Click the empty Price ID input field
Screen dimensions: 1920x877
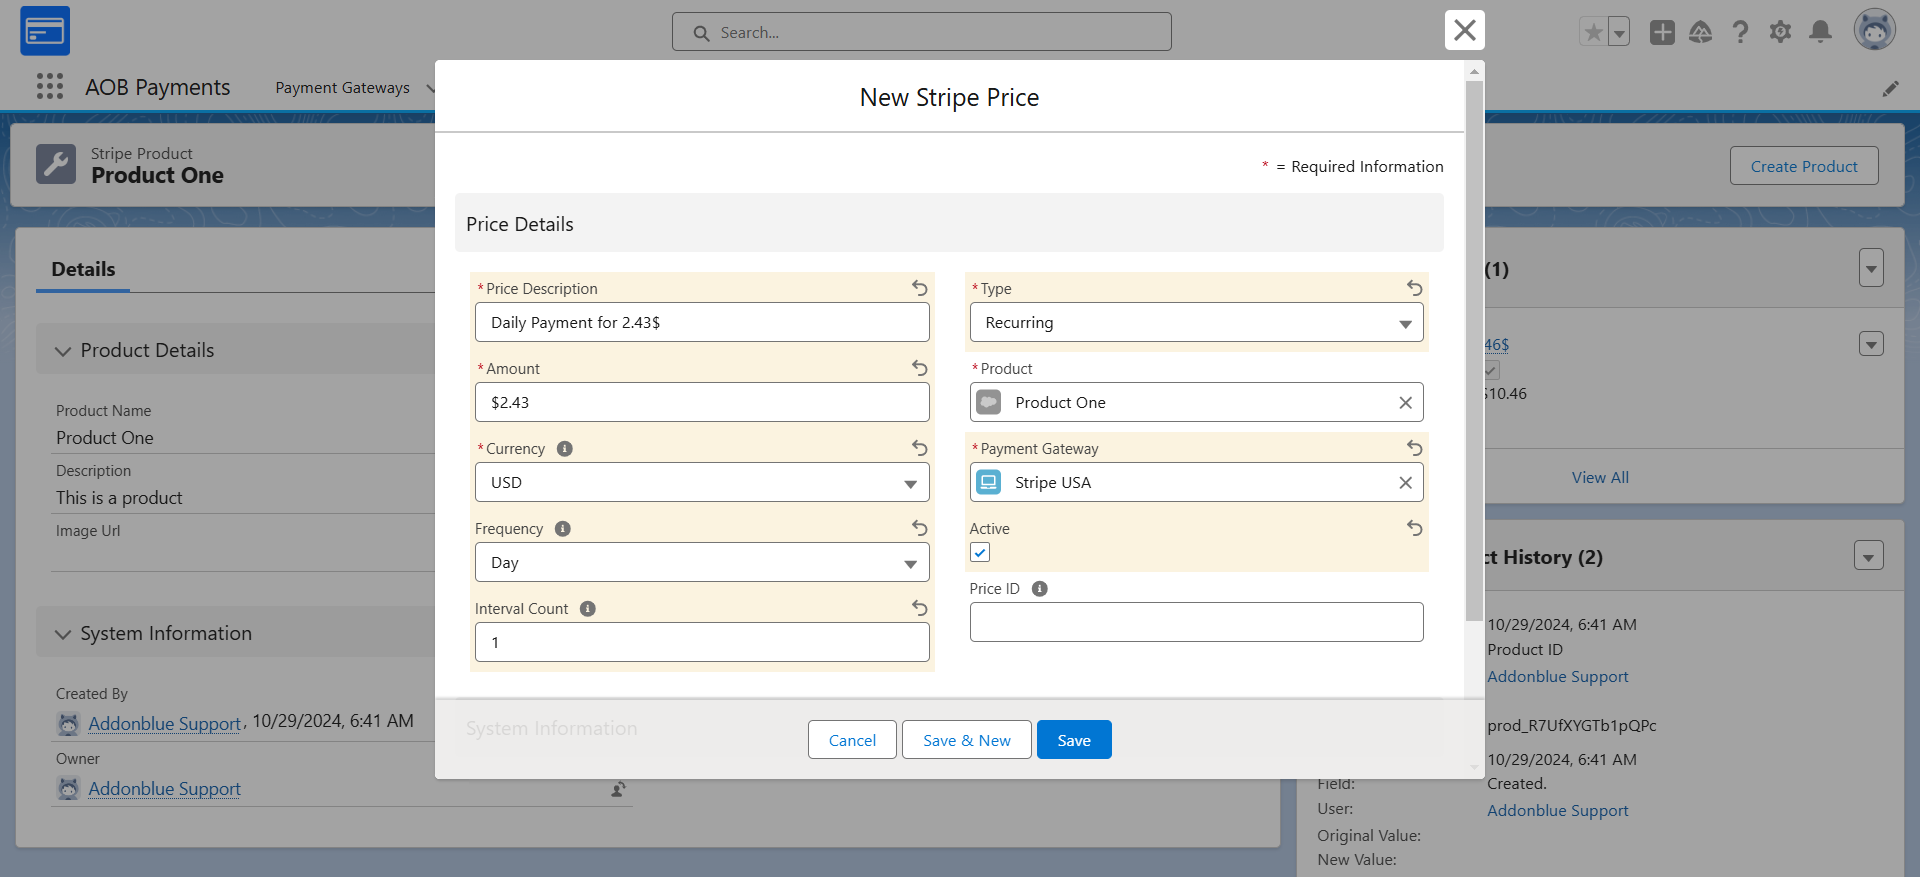coord(1196,622)
